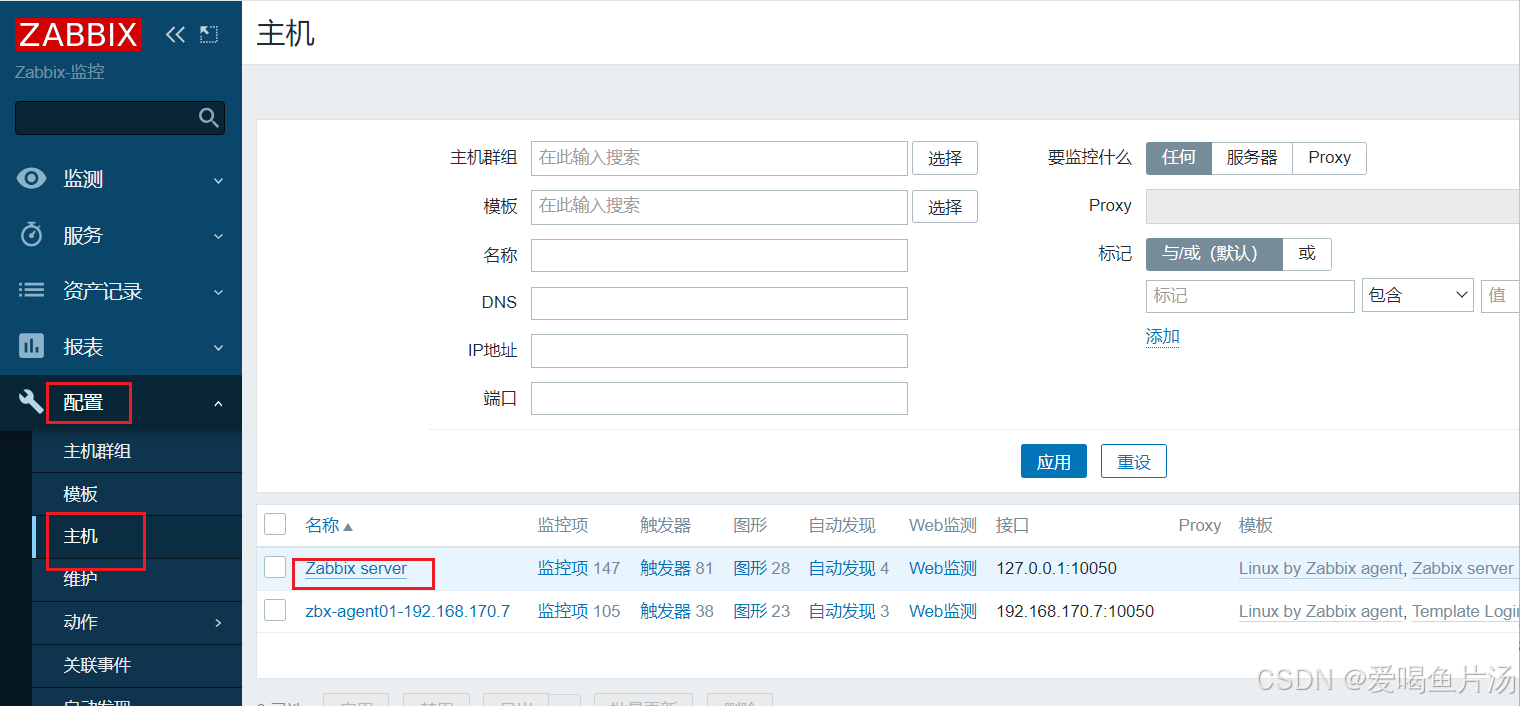Expand the 监测 menu

coord(218,180)
